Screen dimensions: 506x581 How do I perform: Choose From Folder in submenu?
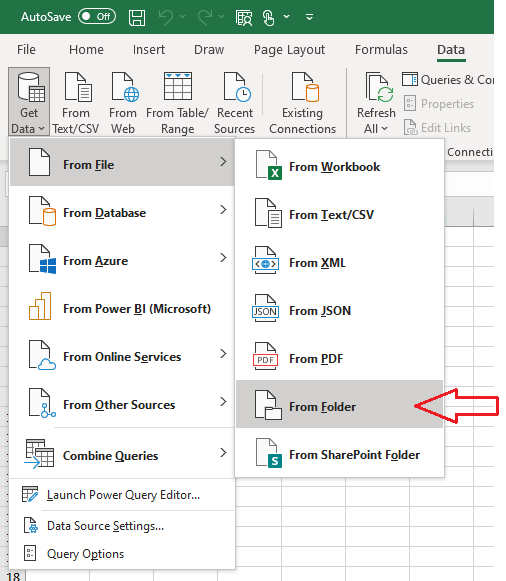339,404
